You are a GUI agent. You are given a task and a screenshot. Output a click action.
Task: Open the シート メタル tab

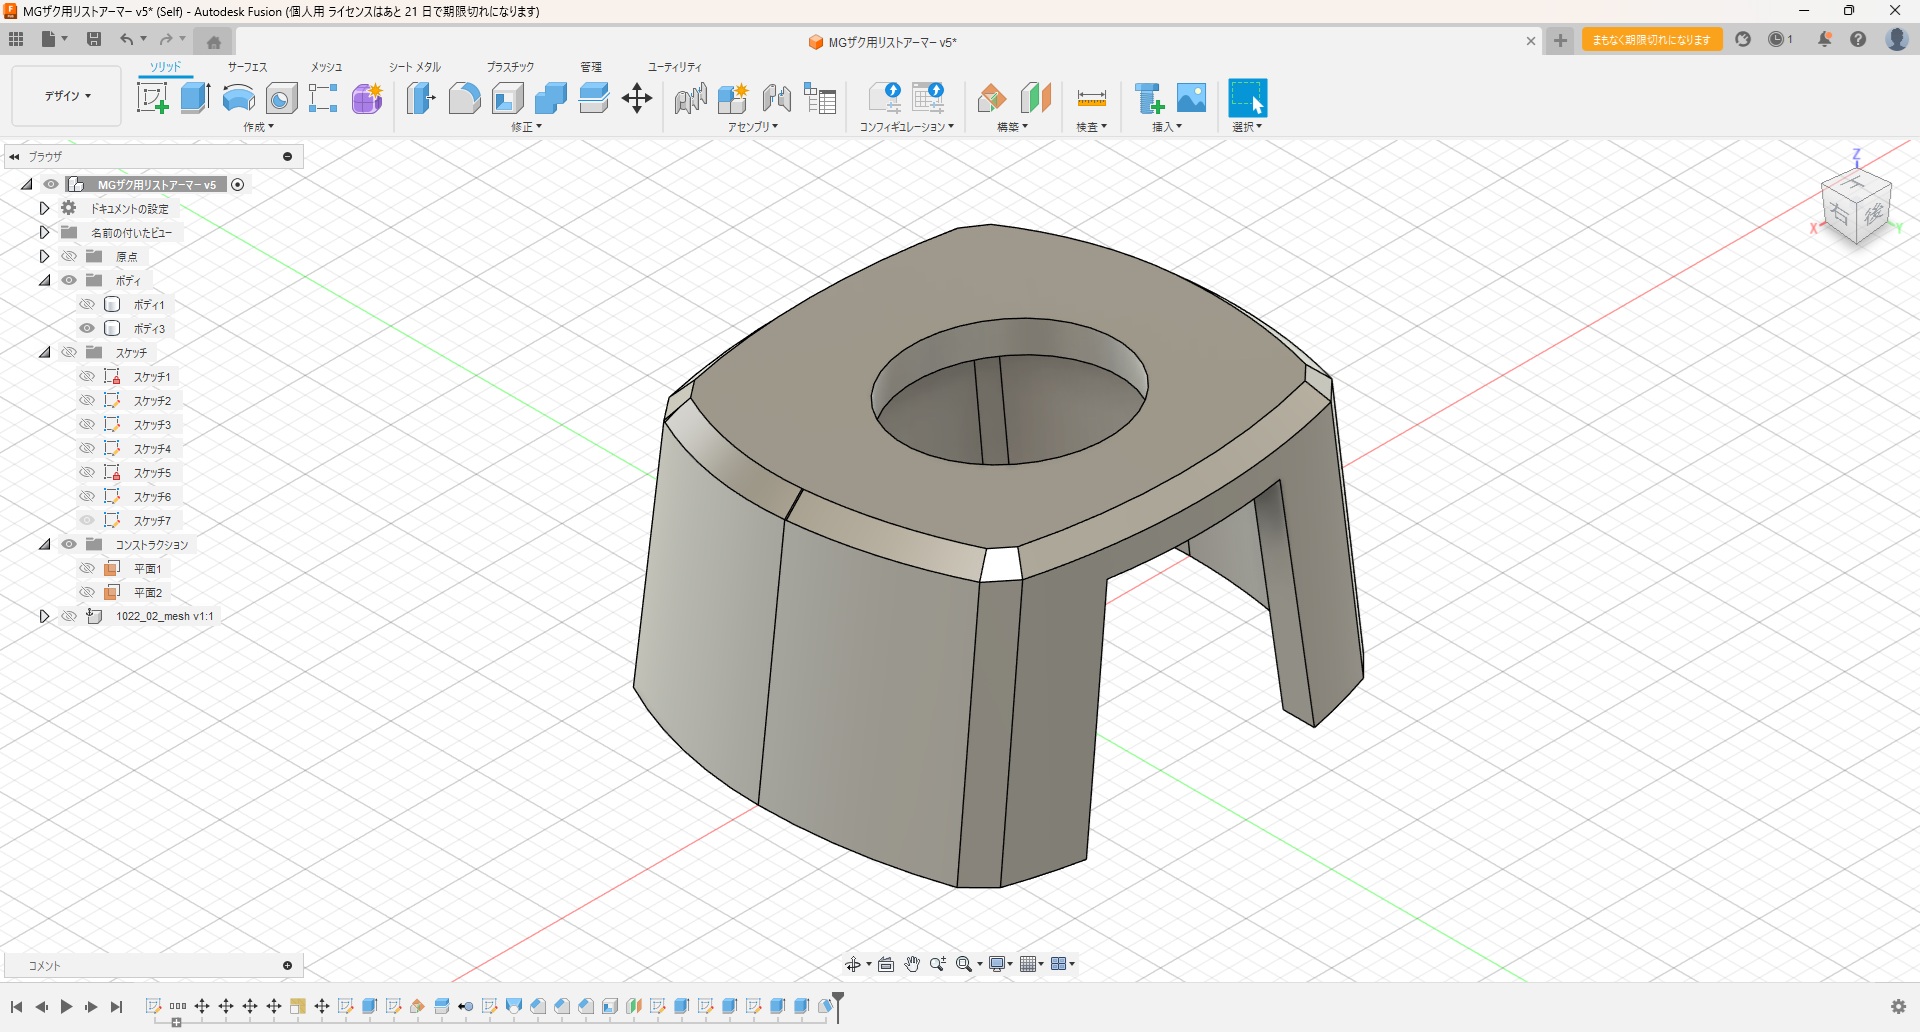click(x=414, y=67)
